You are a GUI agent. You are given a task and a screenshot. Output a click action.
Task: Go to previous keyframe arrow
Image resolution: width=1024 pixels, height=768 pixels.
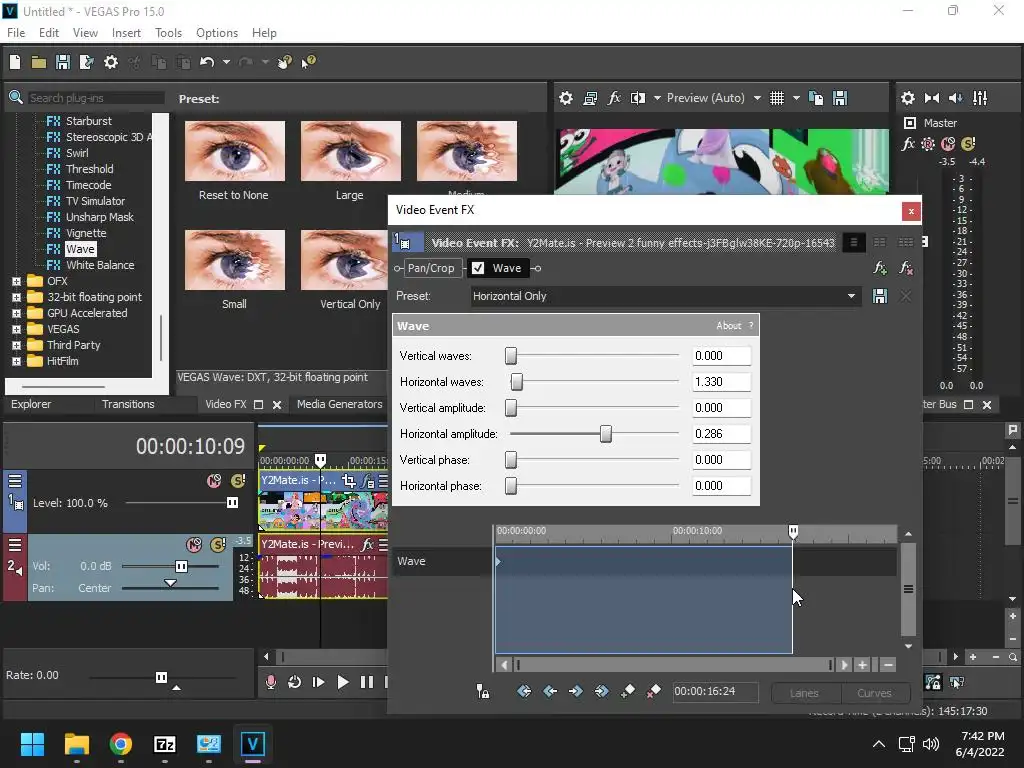550,691
